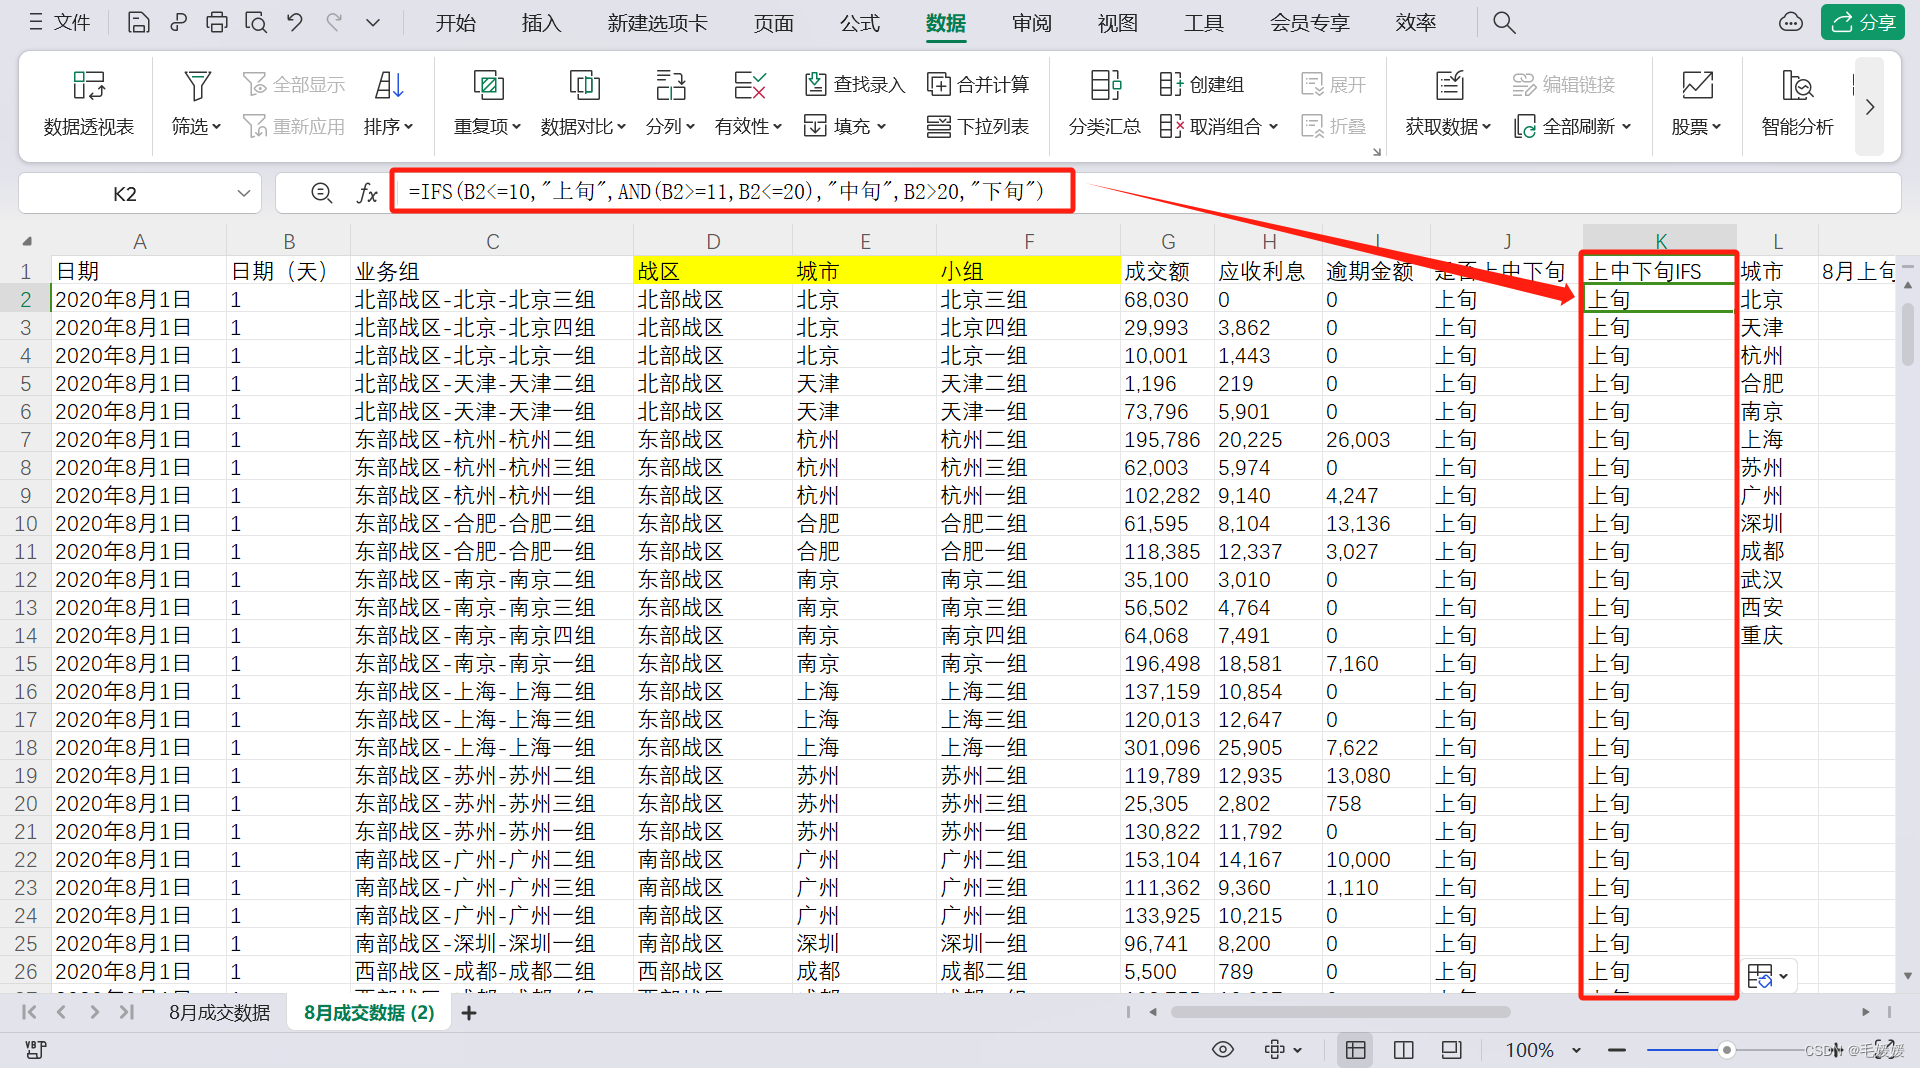Viewport: 1920px width, 1068px height.
Task: Click the 股票 stocks icon
Action: pyautogui.click(x=1697, y=85)
